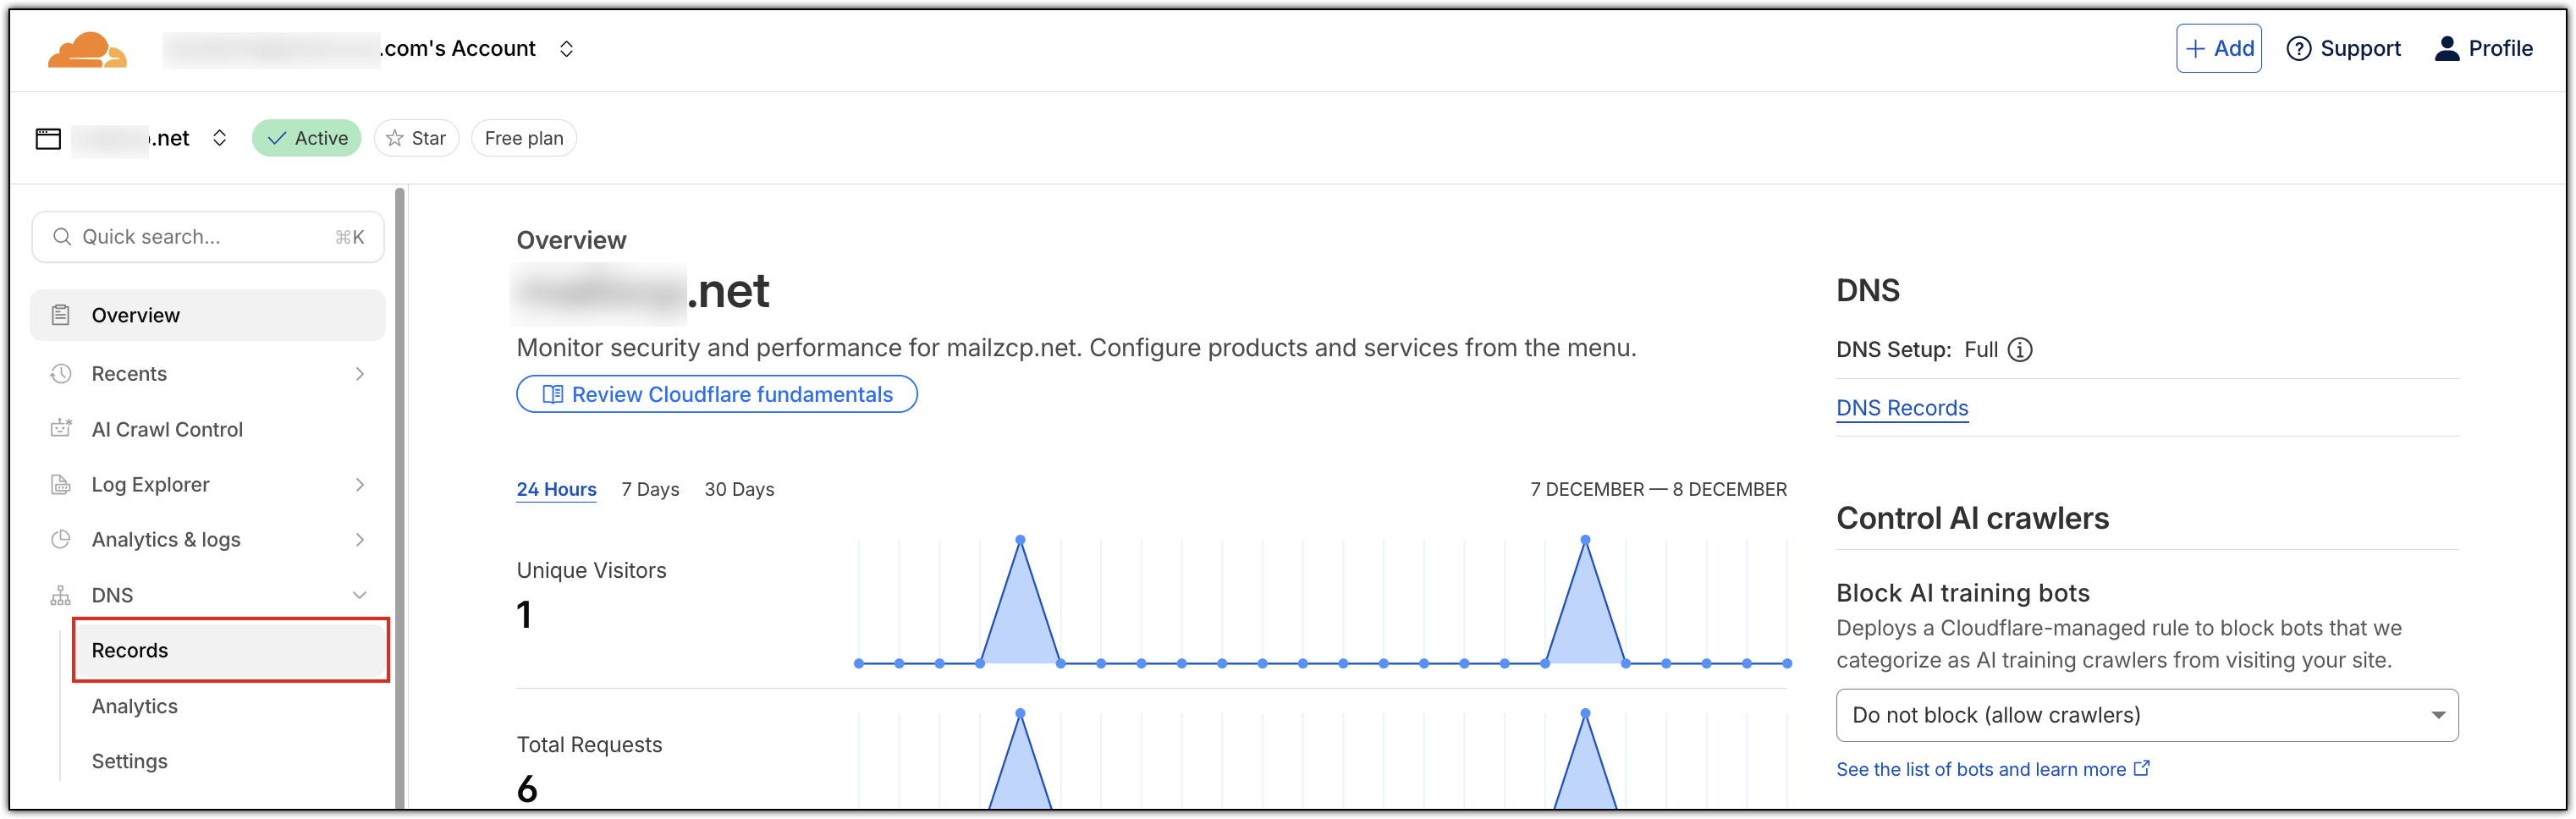Click the Analytics & logs icon
Screen dimensions: 2576x819
(61, 540)
